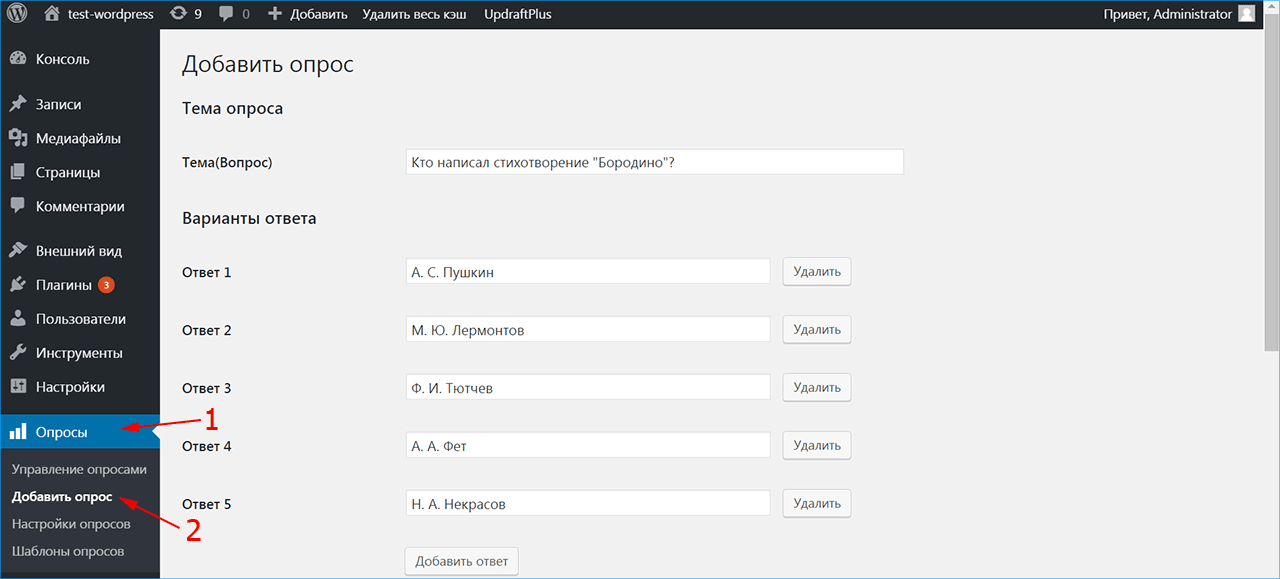The image size is (1280, 579).
Task: Delete answer 1 А. С. Пушкин
Action: (816, 272)
